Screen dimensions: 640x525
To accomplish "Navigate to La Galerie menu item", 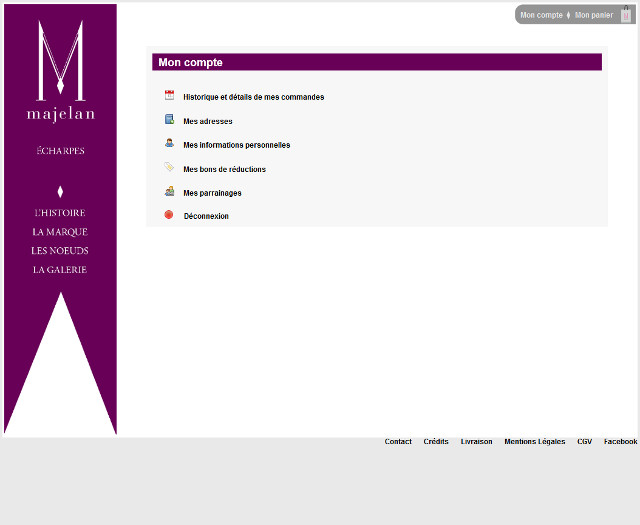I will 60,270.
